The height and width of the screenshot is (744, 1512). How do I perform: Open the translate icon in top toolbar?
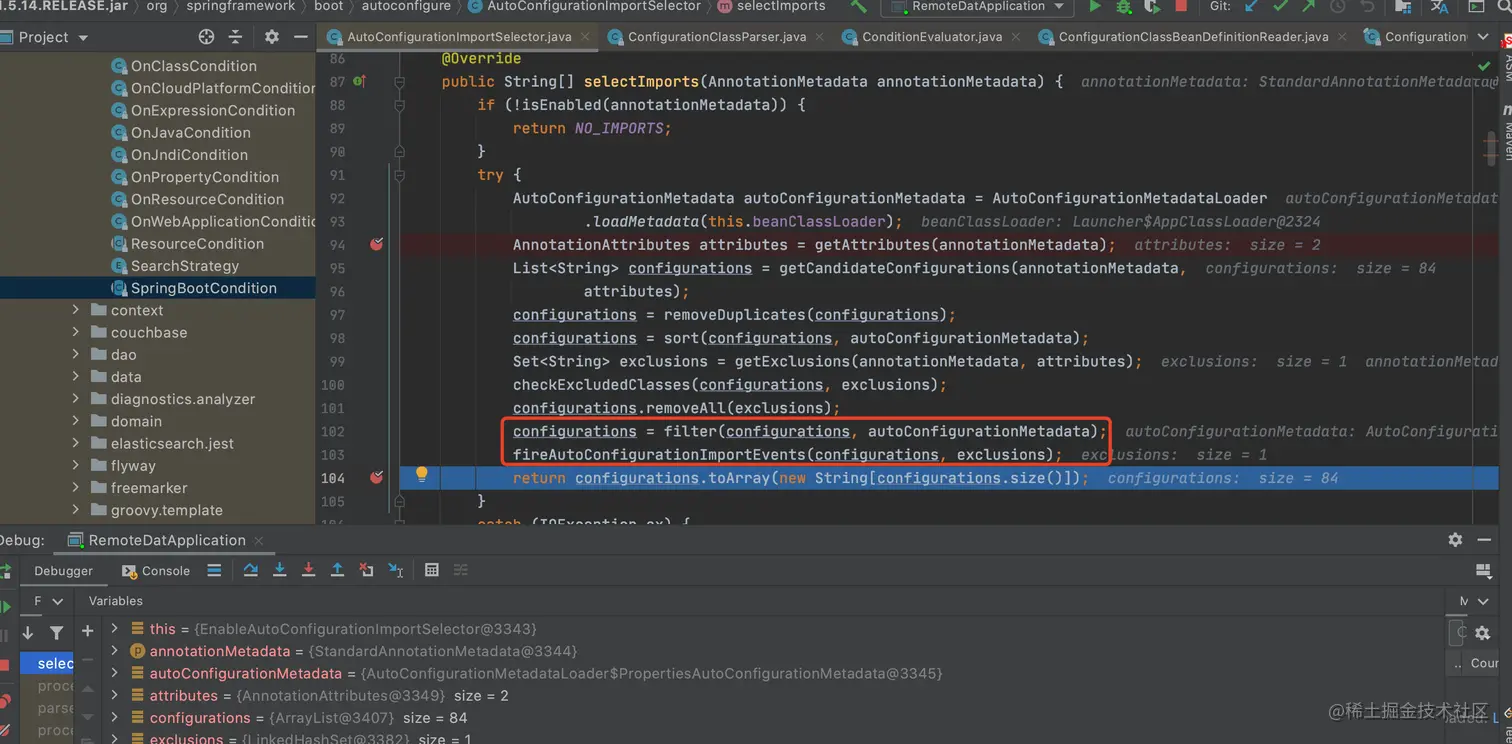point(1439,7)
